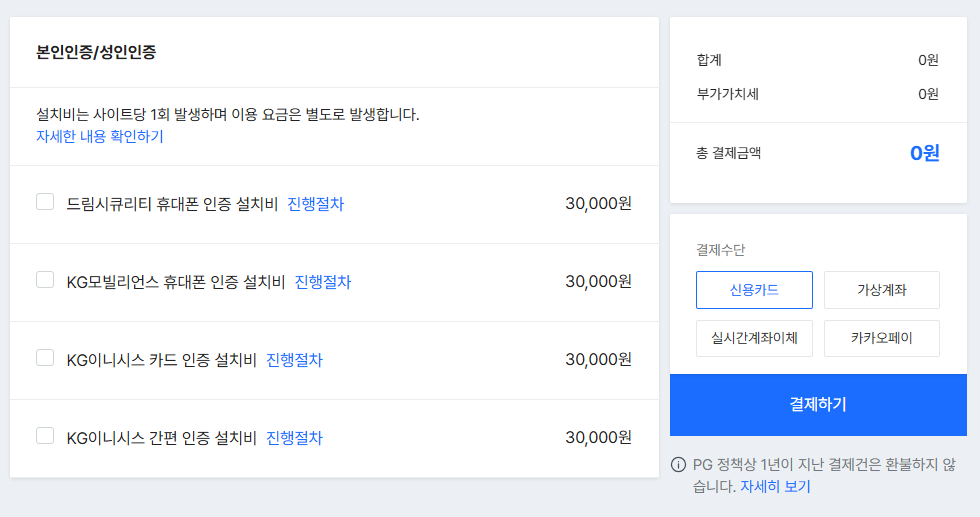The height and width of the screenshot is (517, 980).
Task: Click the 결제수단 section label
Action: point(721,250)
